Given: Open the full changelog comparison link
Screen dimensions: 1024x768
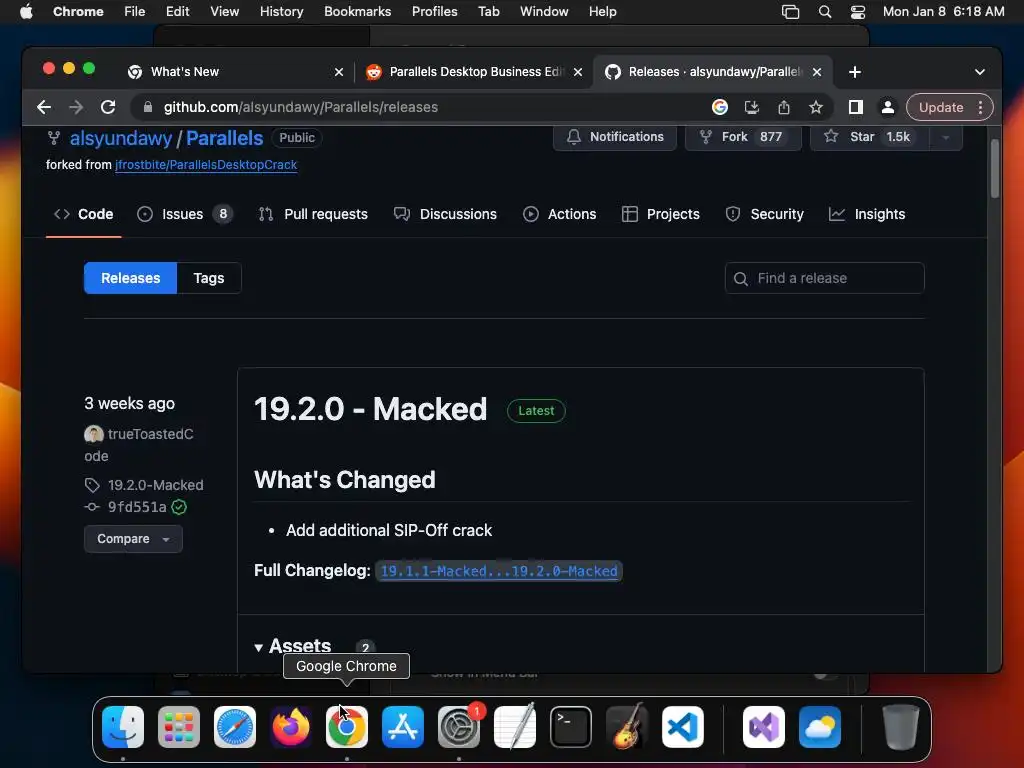Looking at the screenshot, I should (x=499, y=571).
